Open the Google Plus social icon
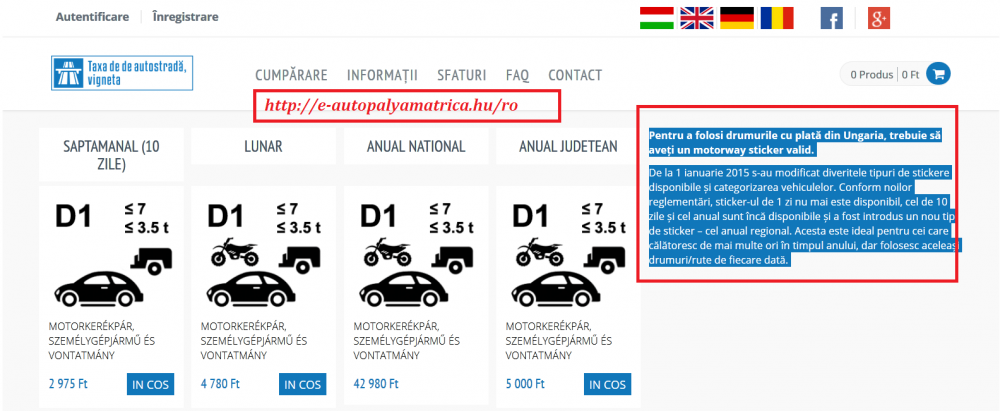This screenshot has height=411, width=1000. (x=878, y=17)
